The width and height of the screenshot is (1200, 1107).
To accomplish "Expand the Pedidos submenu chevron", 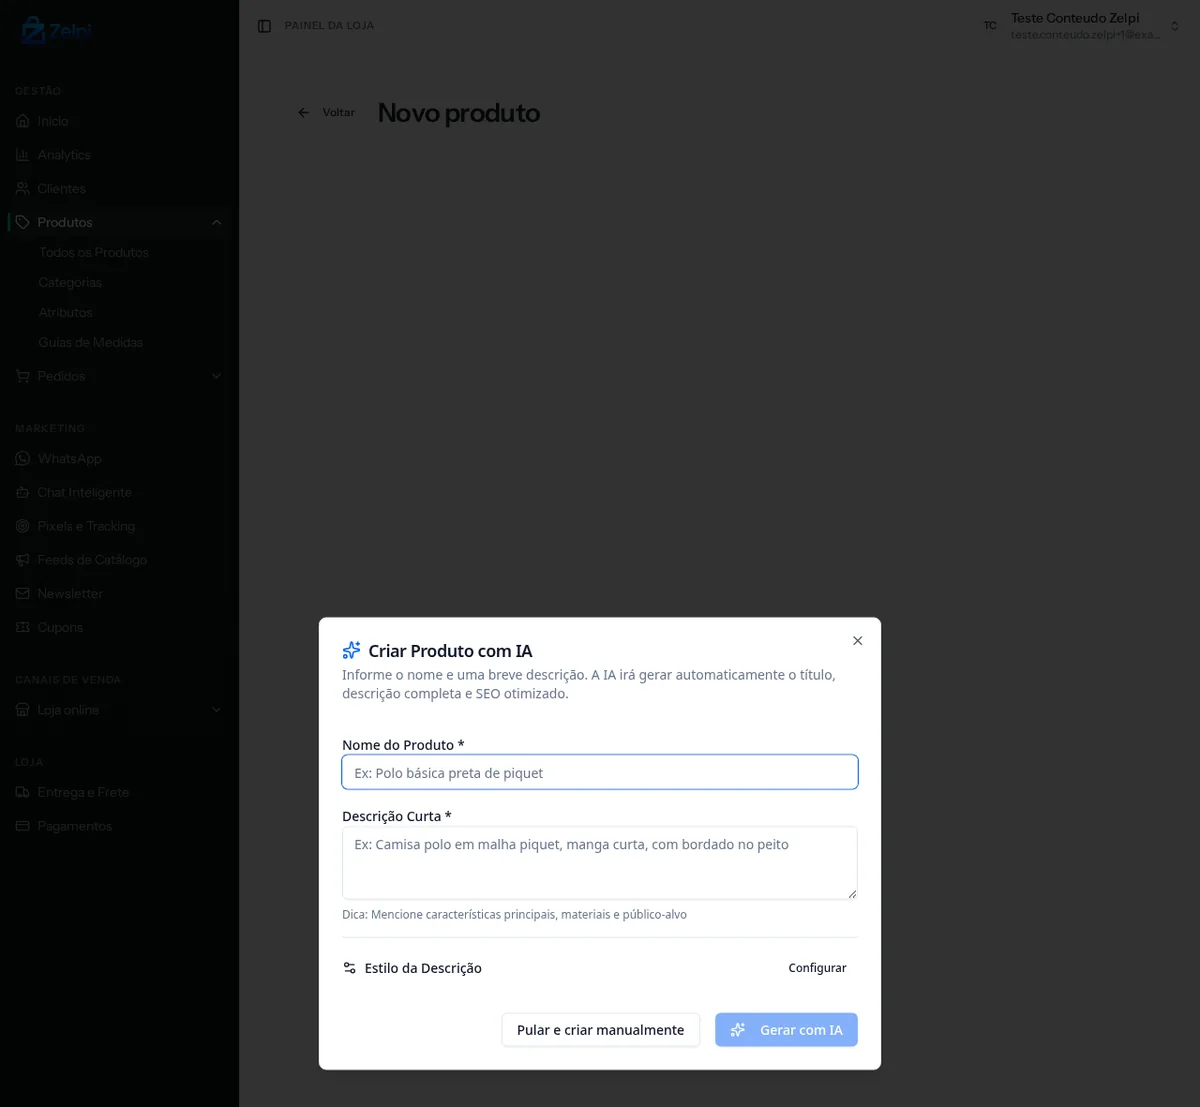I will click(217, 376).
